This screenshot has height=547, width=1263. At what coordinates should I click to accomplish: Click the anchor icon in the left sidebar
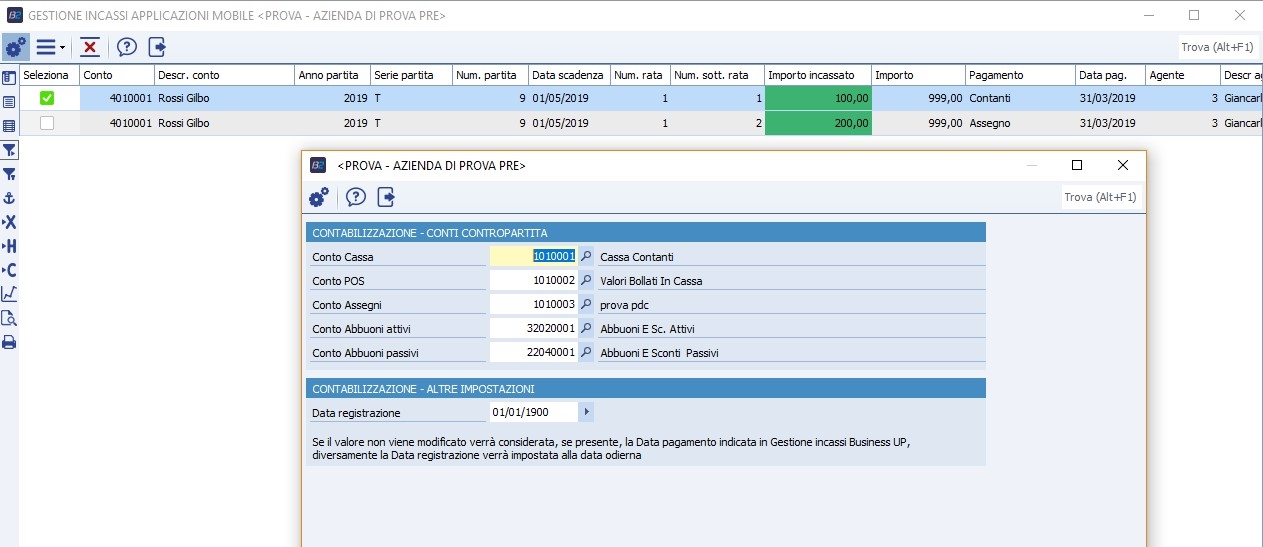point(9,198)
